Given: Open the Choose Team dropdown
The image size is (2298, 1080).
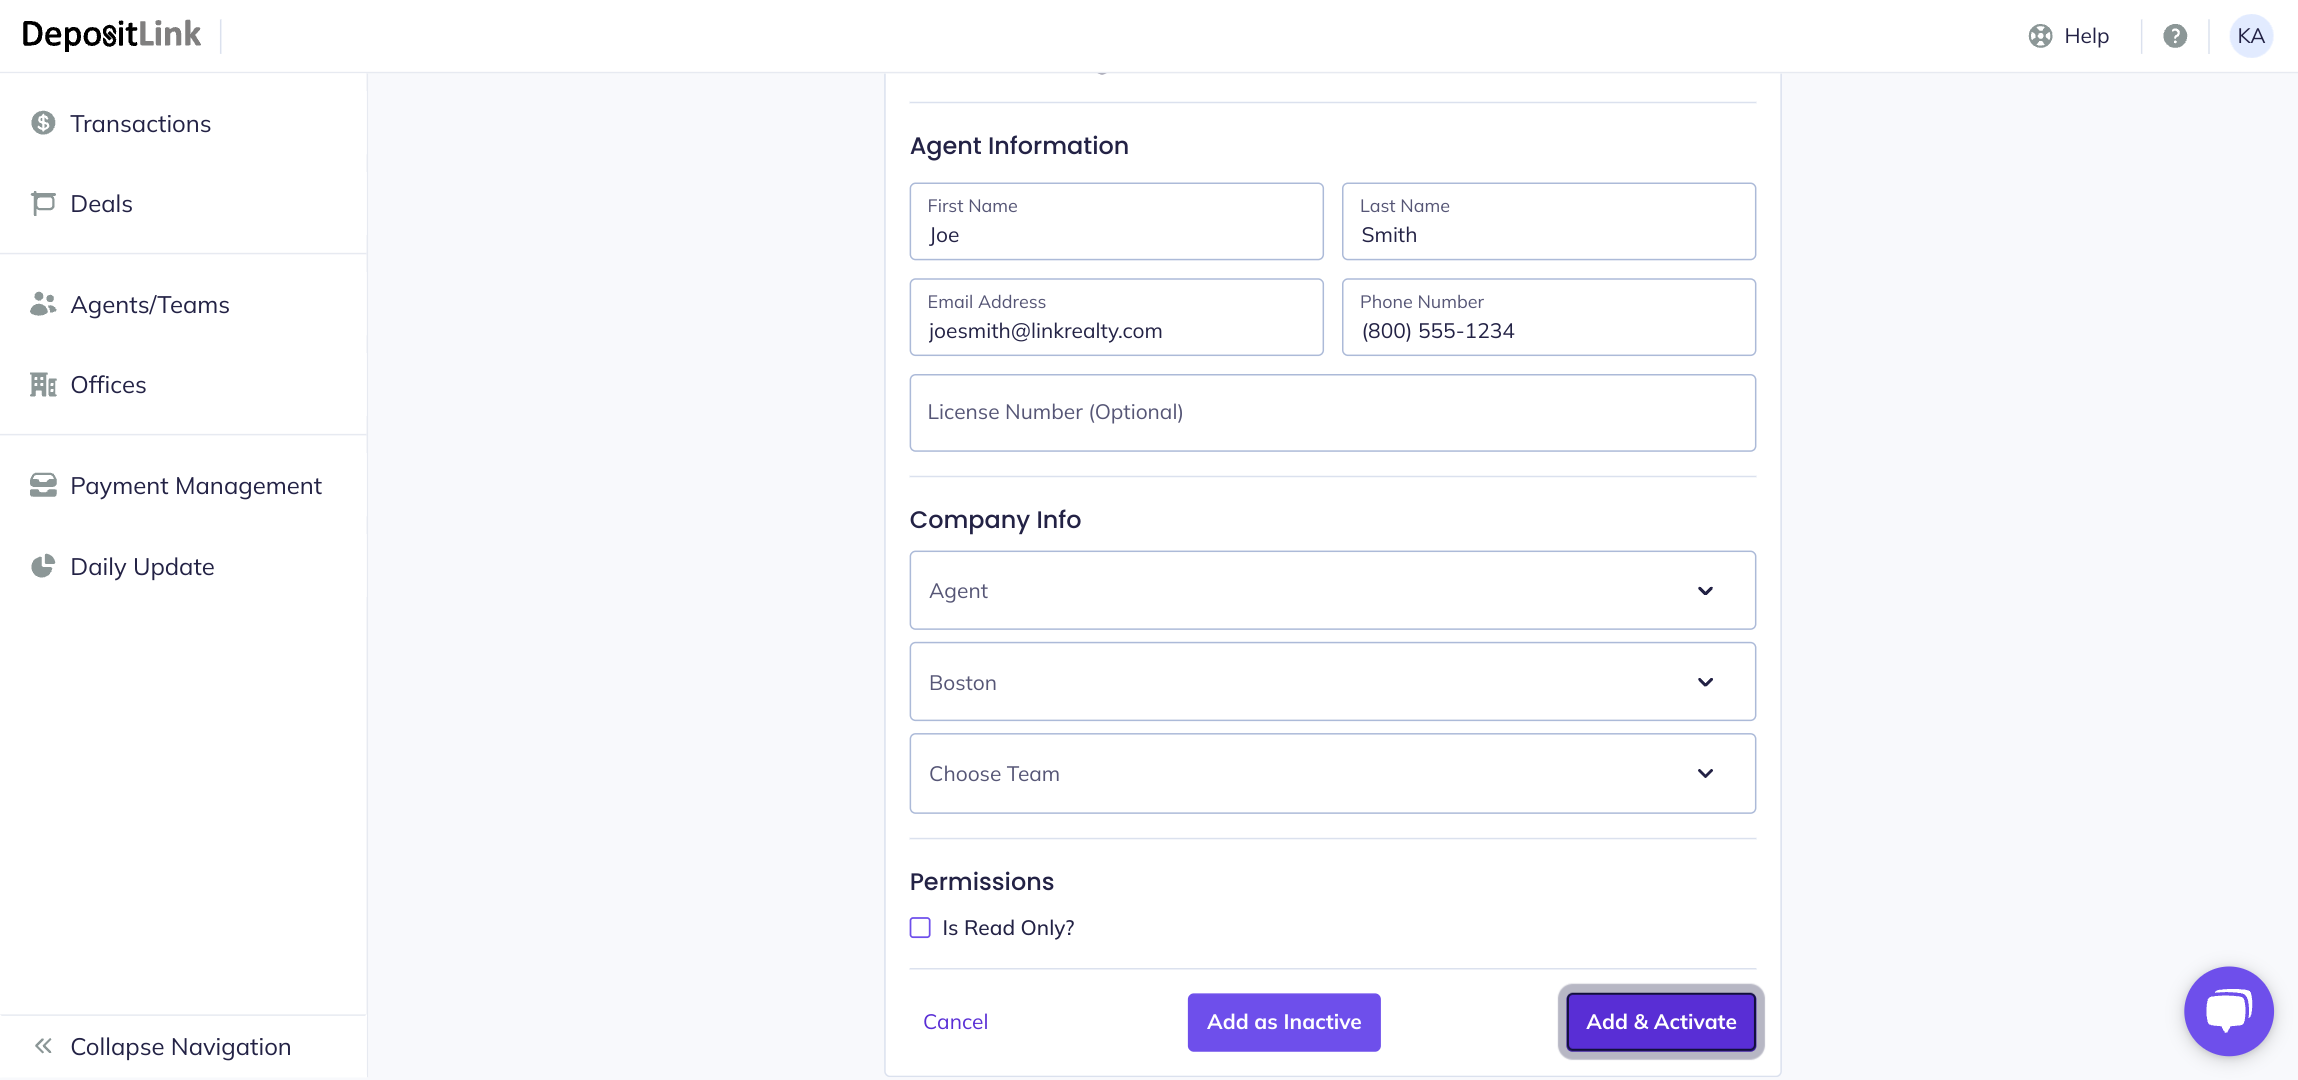Looking at the screenshot, I should [1332, 773].
